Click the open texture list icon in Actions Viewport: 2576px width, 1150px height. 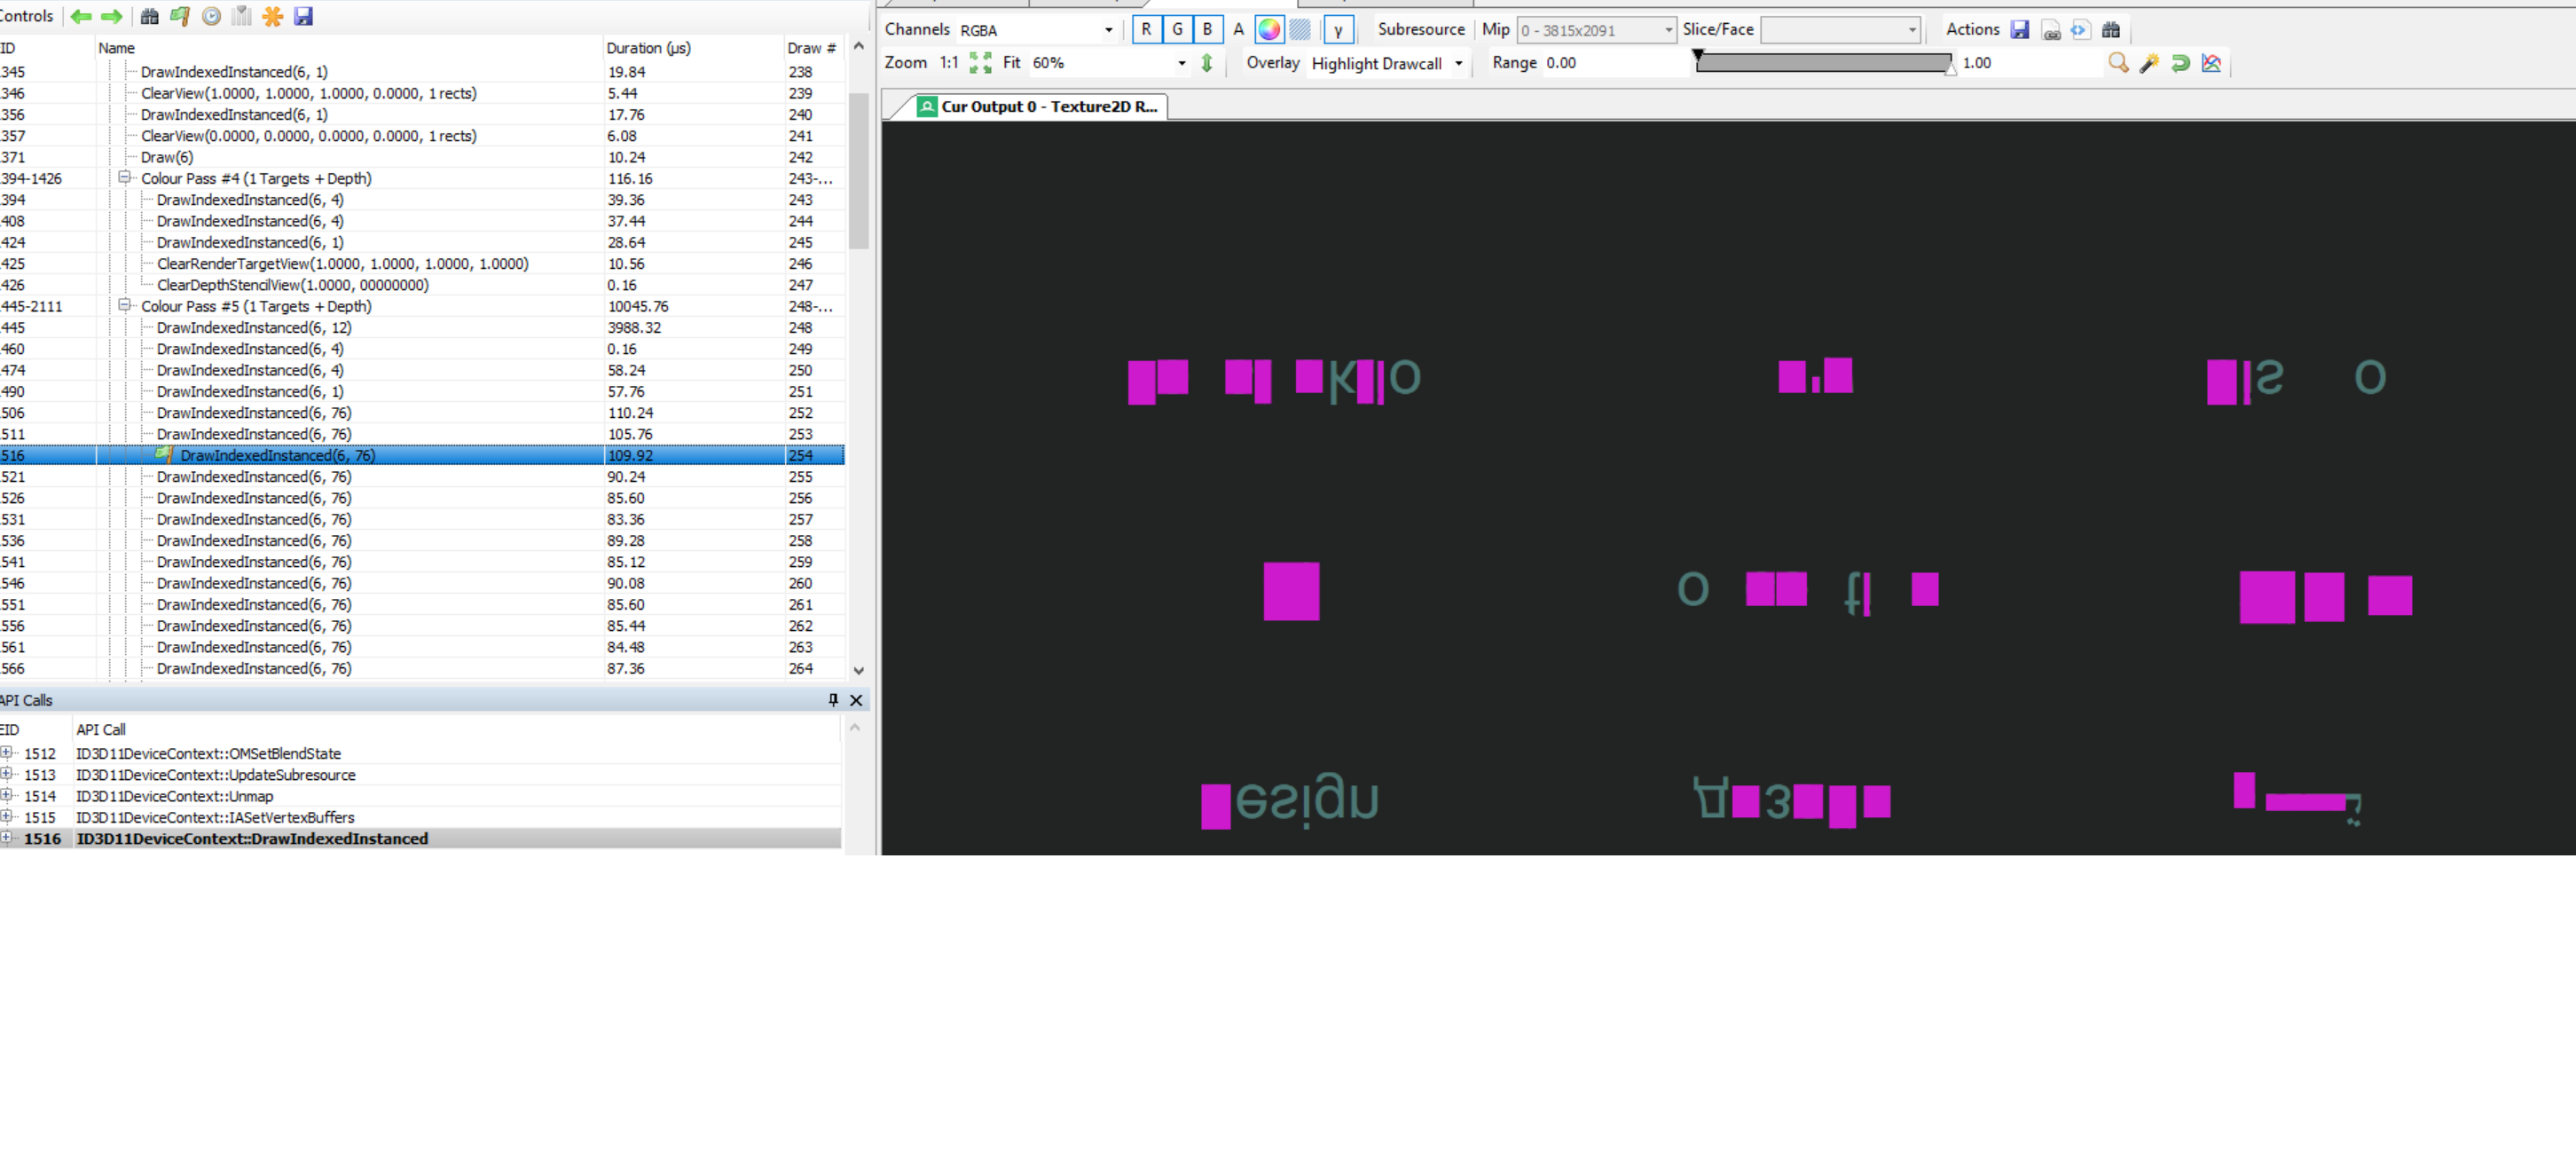pos(2051,30)
